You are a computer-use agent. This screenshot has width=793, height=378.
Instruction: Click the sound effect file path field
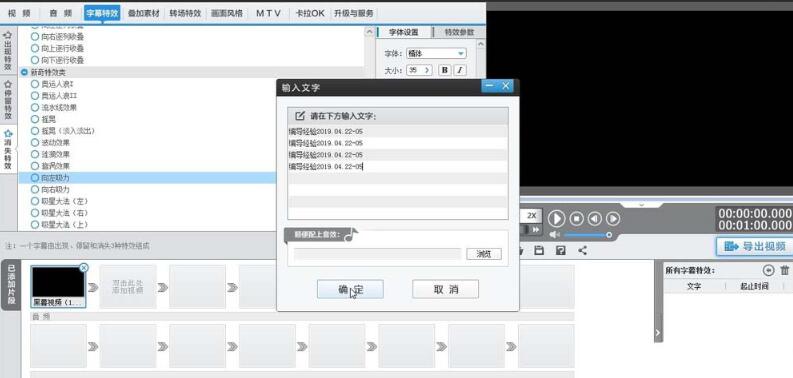click(378, 254)
